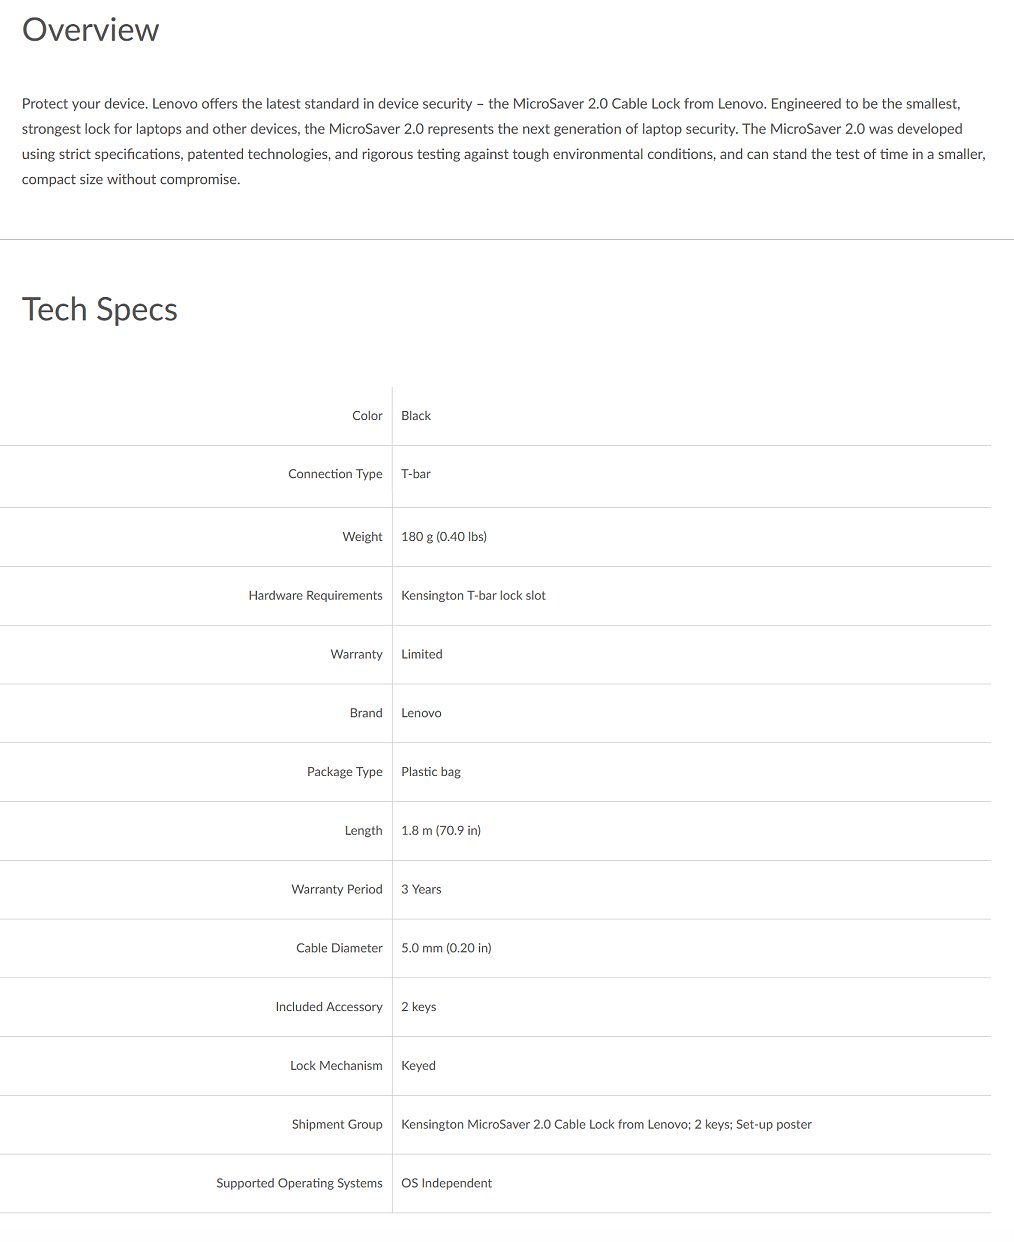Click the Keyed lock mechanism value

coord(418,1066)
